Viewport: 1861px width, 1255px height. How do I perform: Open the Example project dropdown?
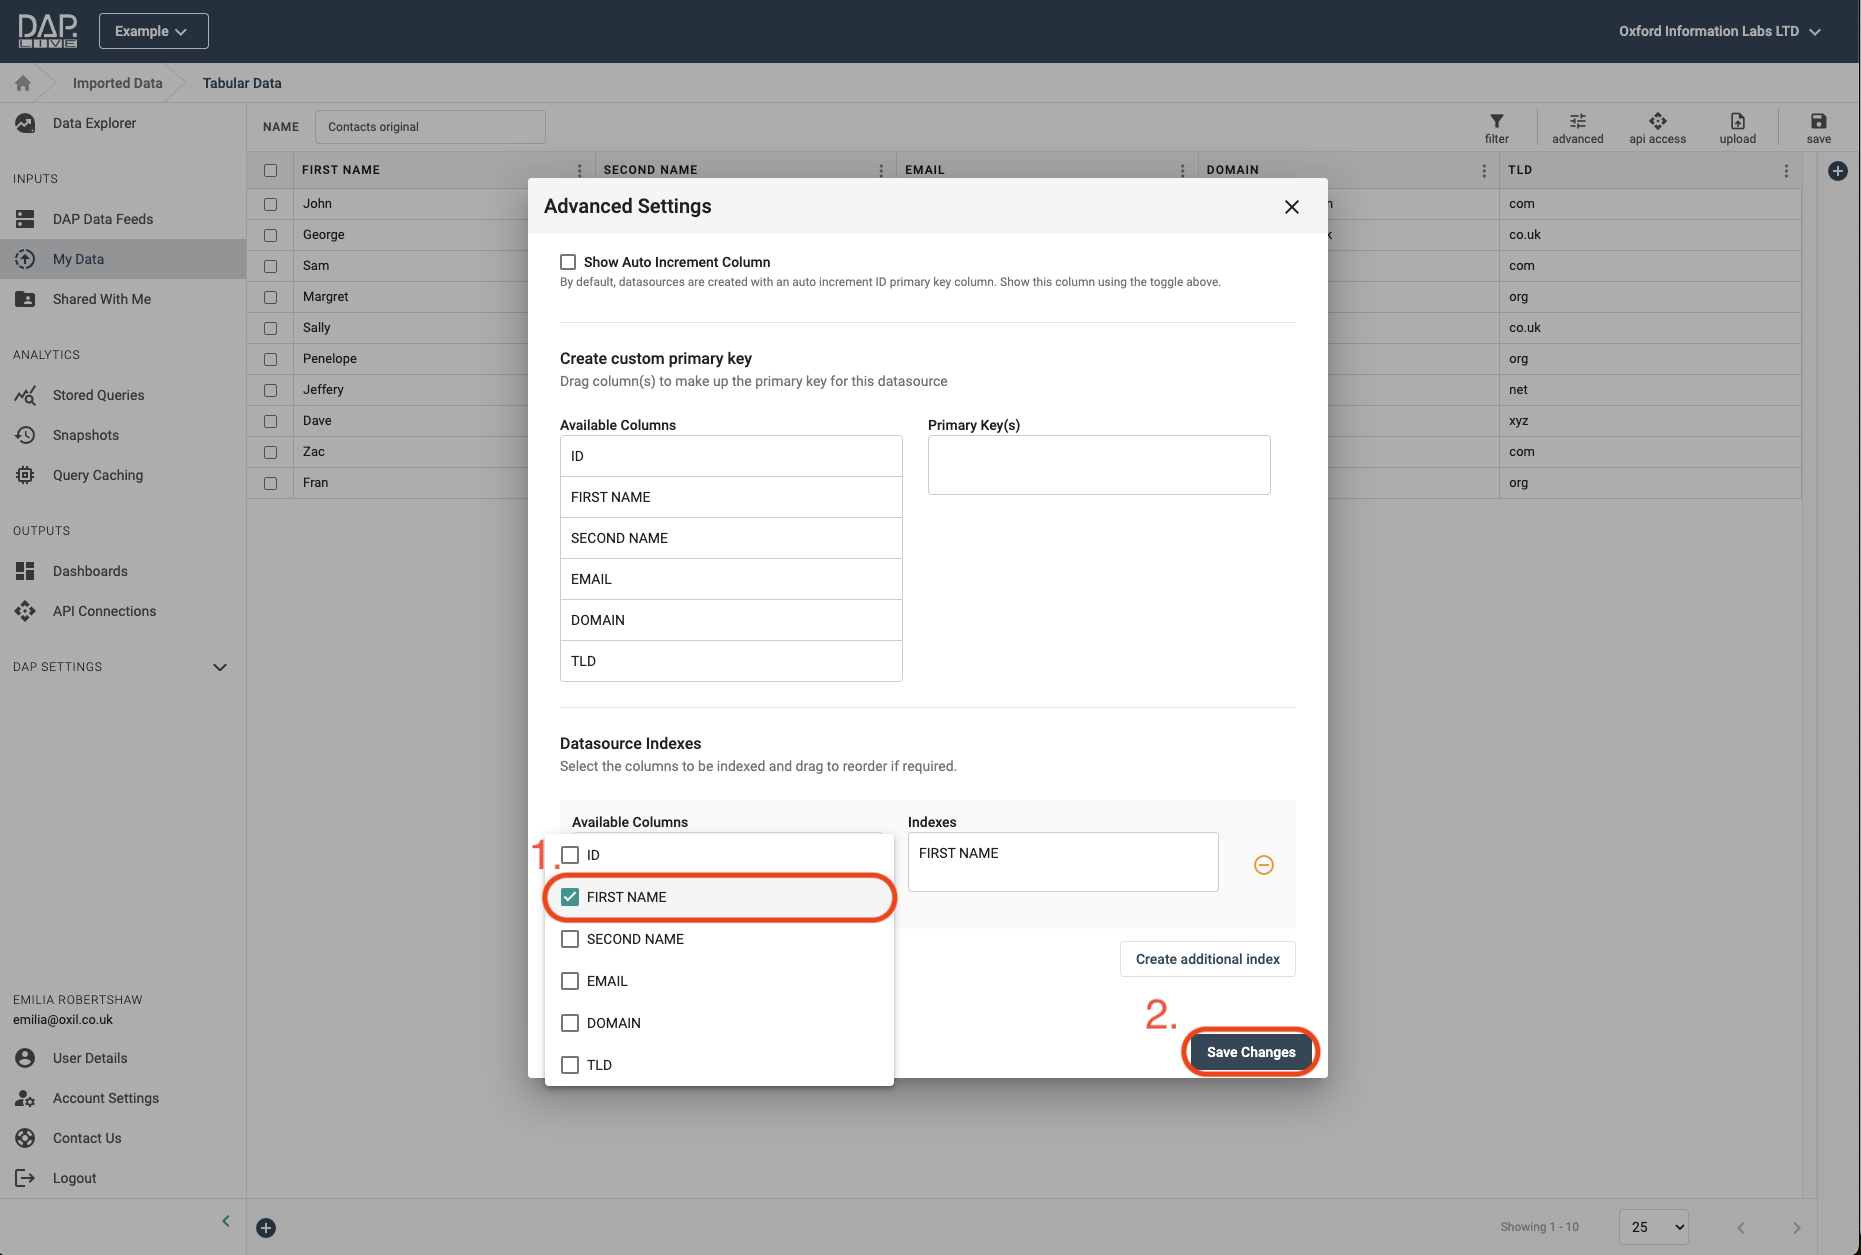click(x=153, y=31)
